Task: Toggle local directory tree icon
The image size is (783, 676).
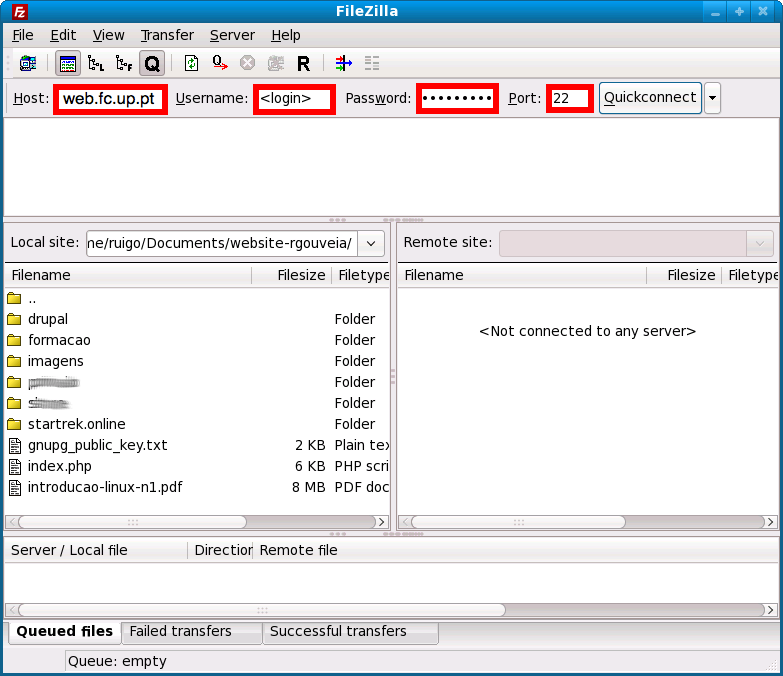Action: pos(96,63)
